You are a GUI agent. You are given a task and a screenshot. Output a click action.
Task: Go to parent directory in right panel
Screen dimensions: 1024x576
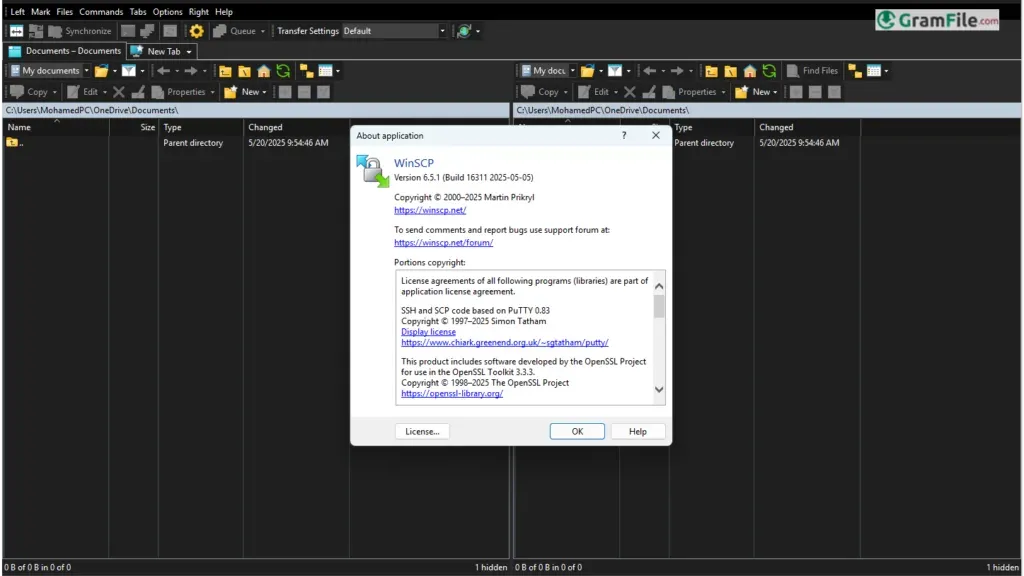point(712,71)
